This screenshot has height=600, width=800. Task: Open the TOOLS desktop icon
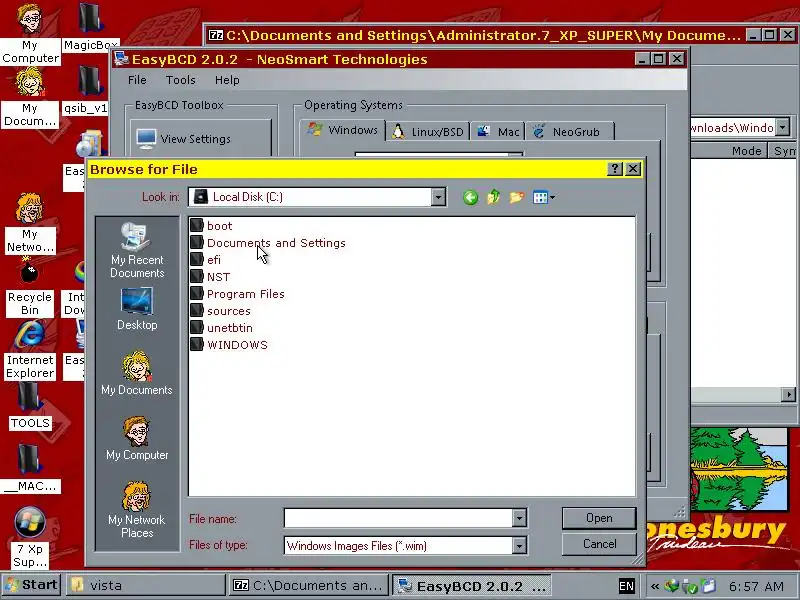coord(30,407)
